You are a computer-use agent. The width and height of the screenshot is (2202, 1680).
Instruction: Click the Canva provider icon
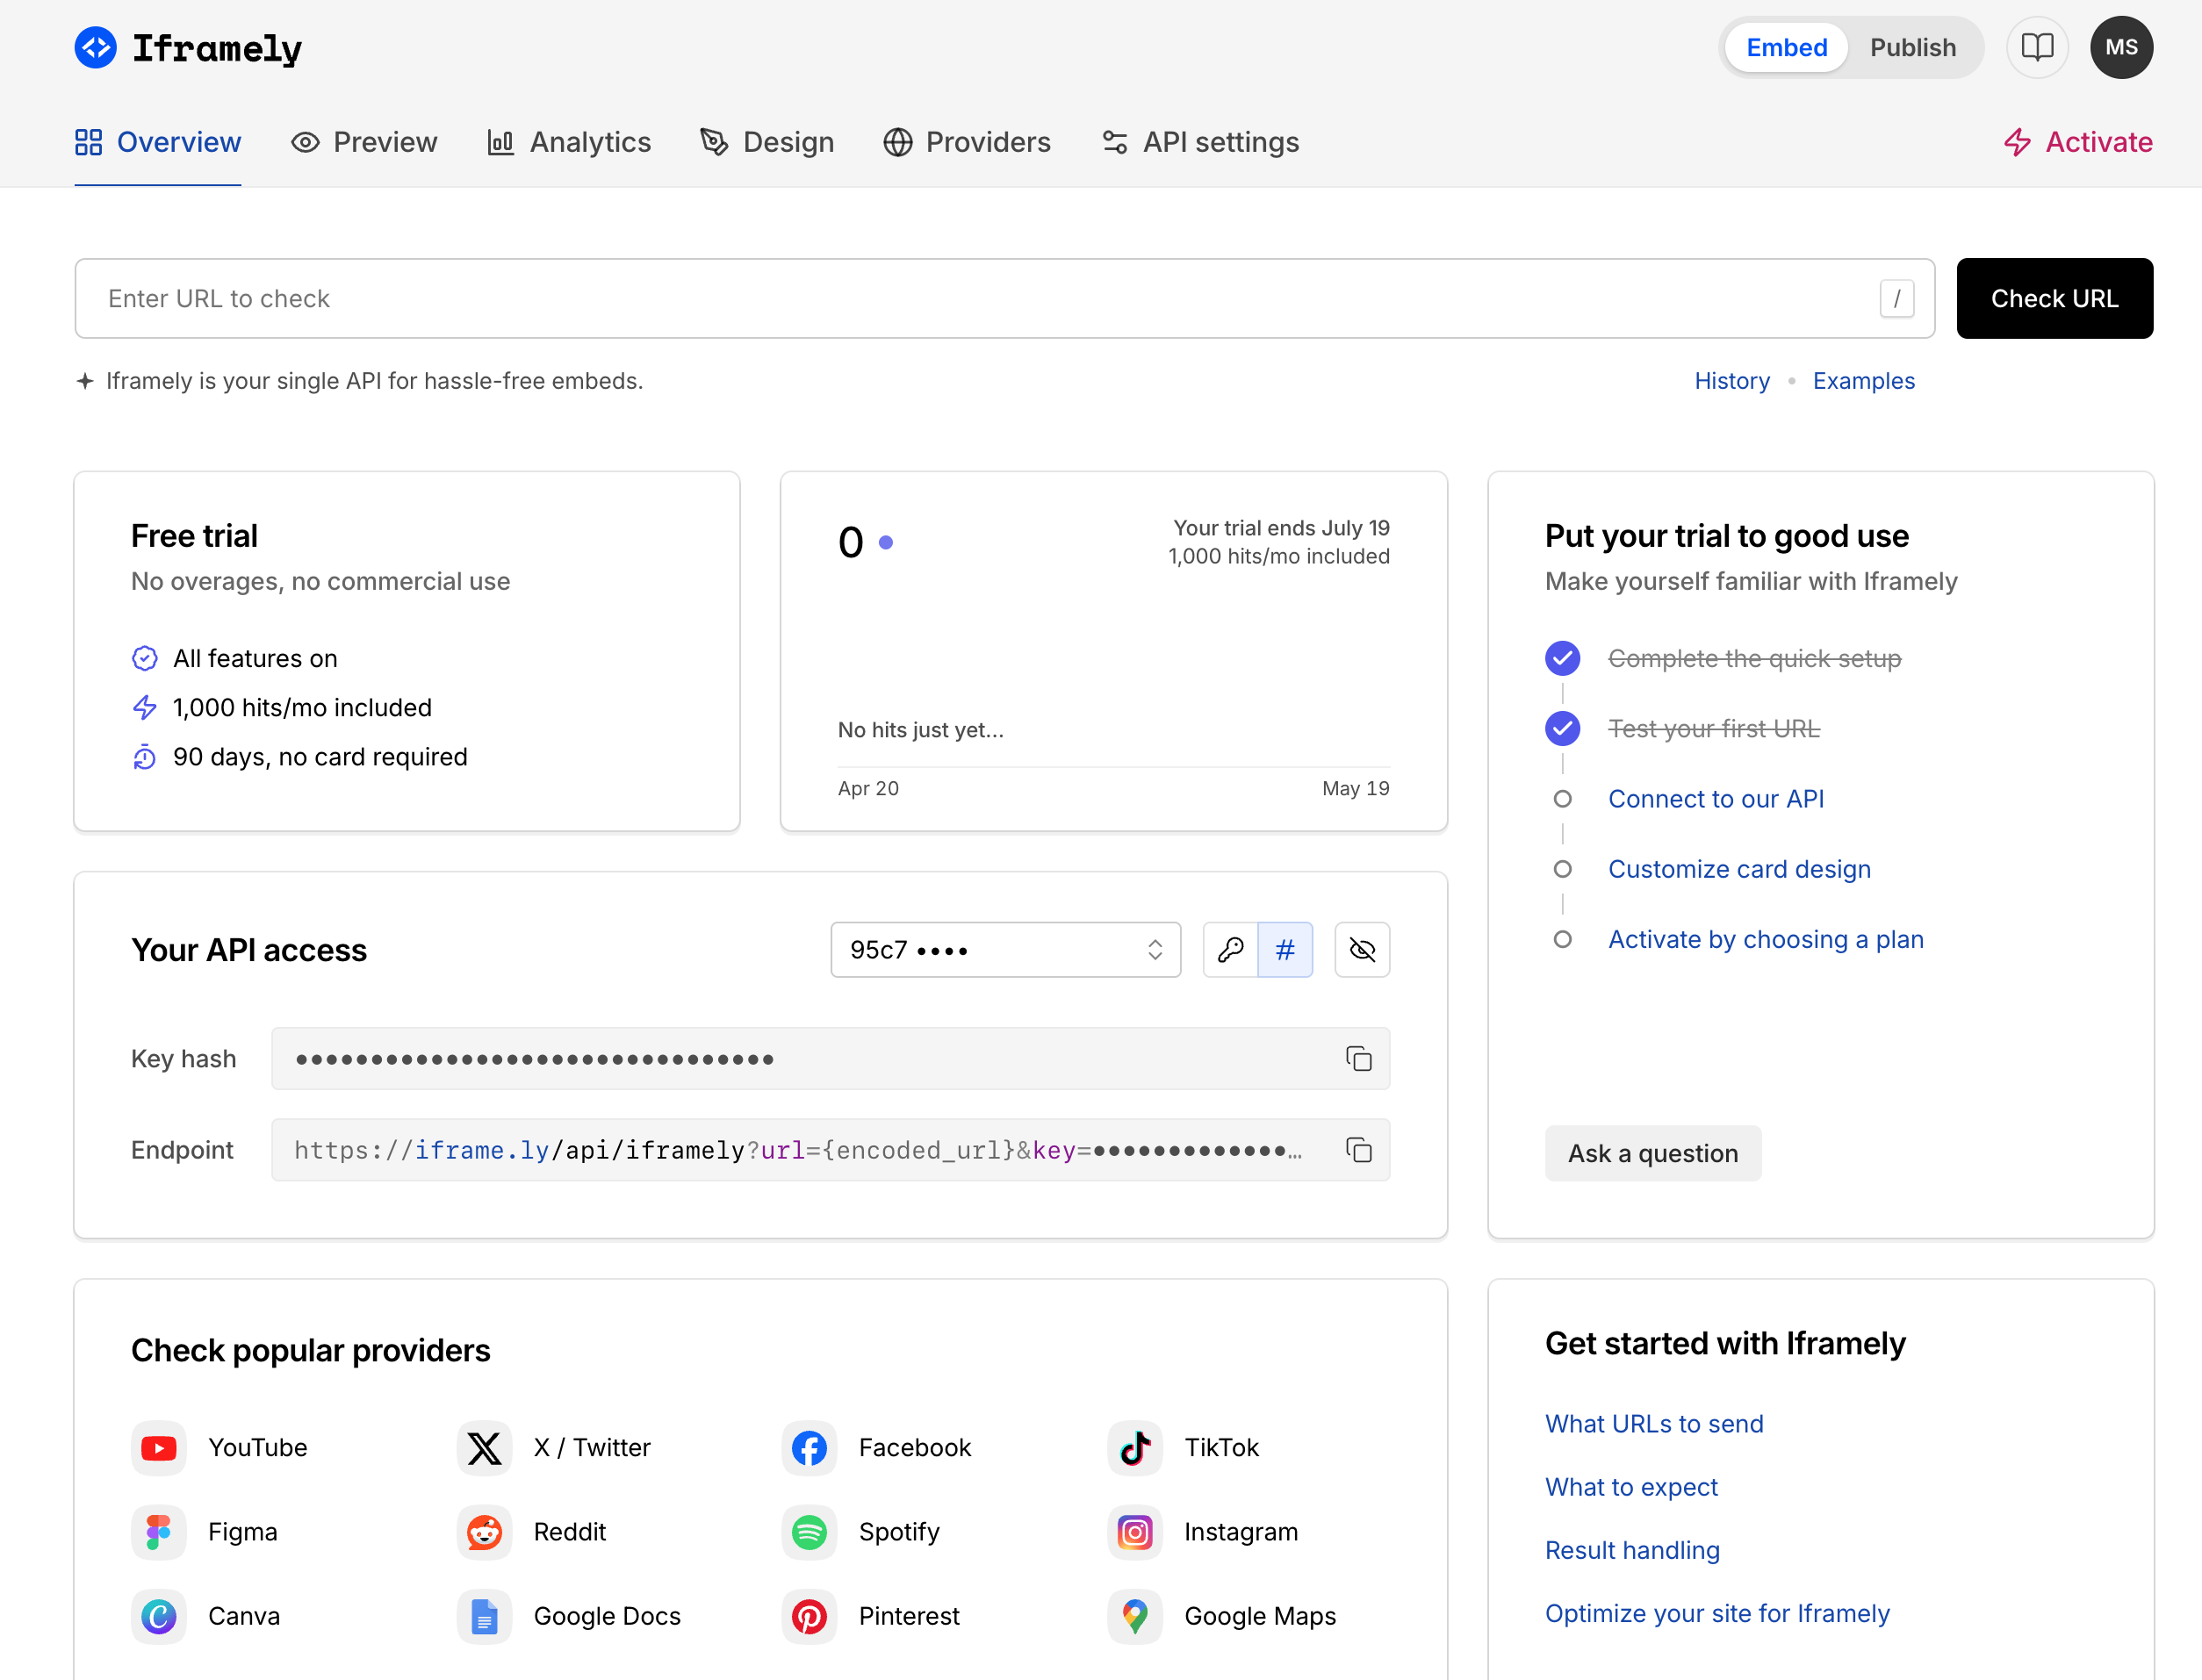159,1615
